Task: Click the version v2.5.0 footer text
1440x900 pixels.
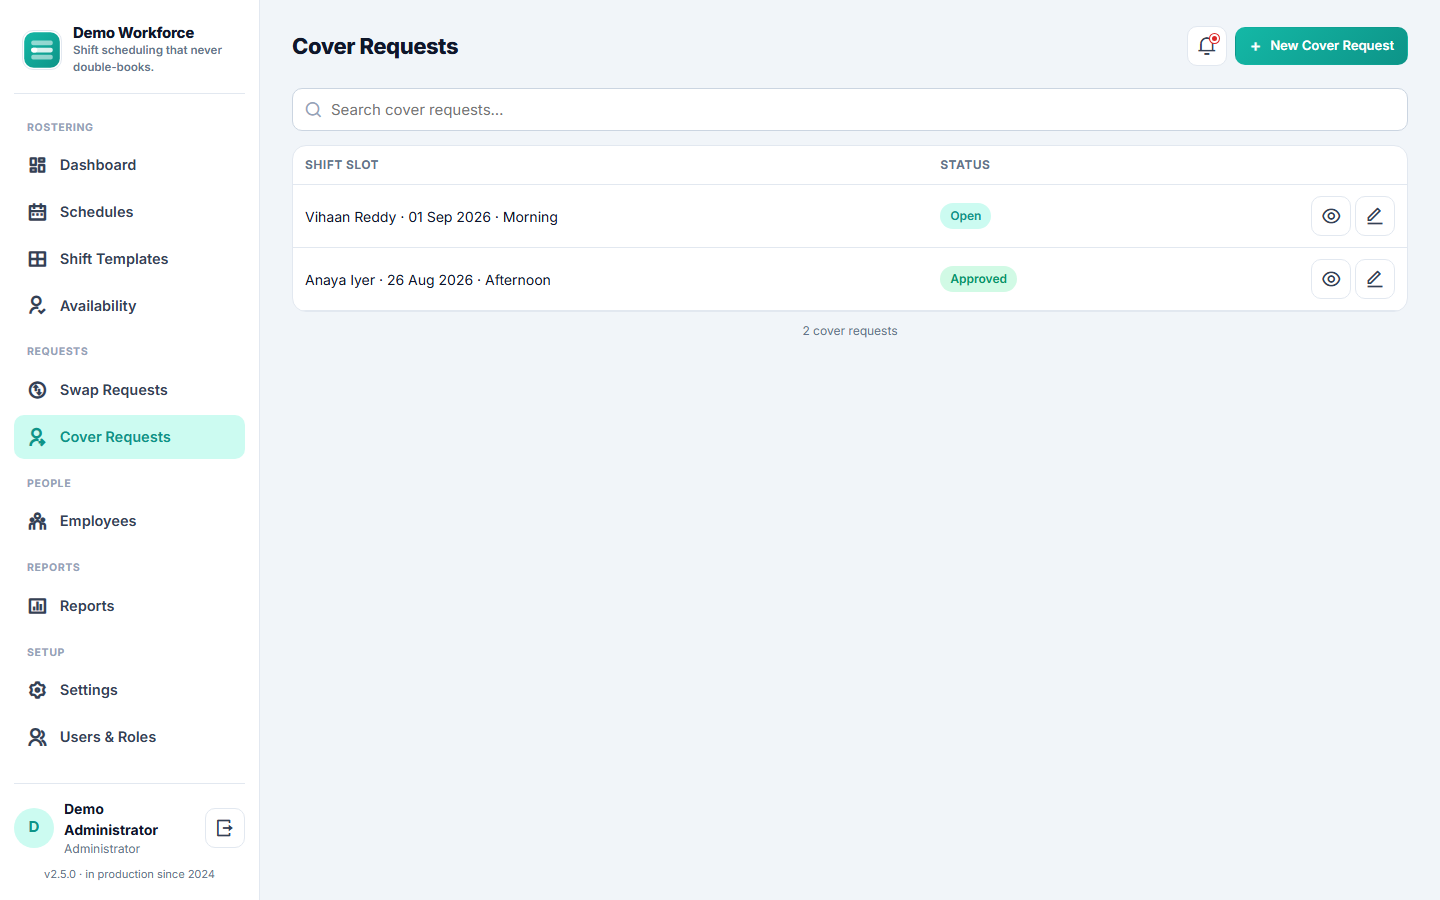Action: click(x=129, y=874)
